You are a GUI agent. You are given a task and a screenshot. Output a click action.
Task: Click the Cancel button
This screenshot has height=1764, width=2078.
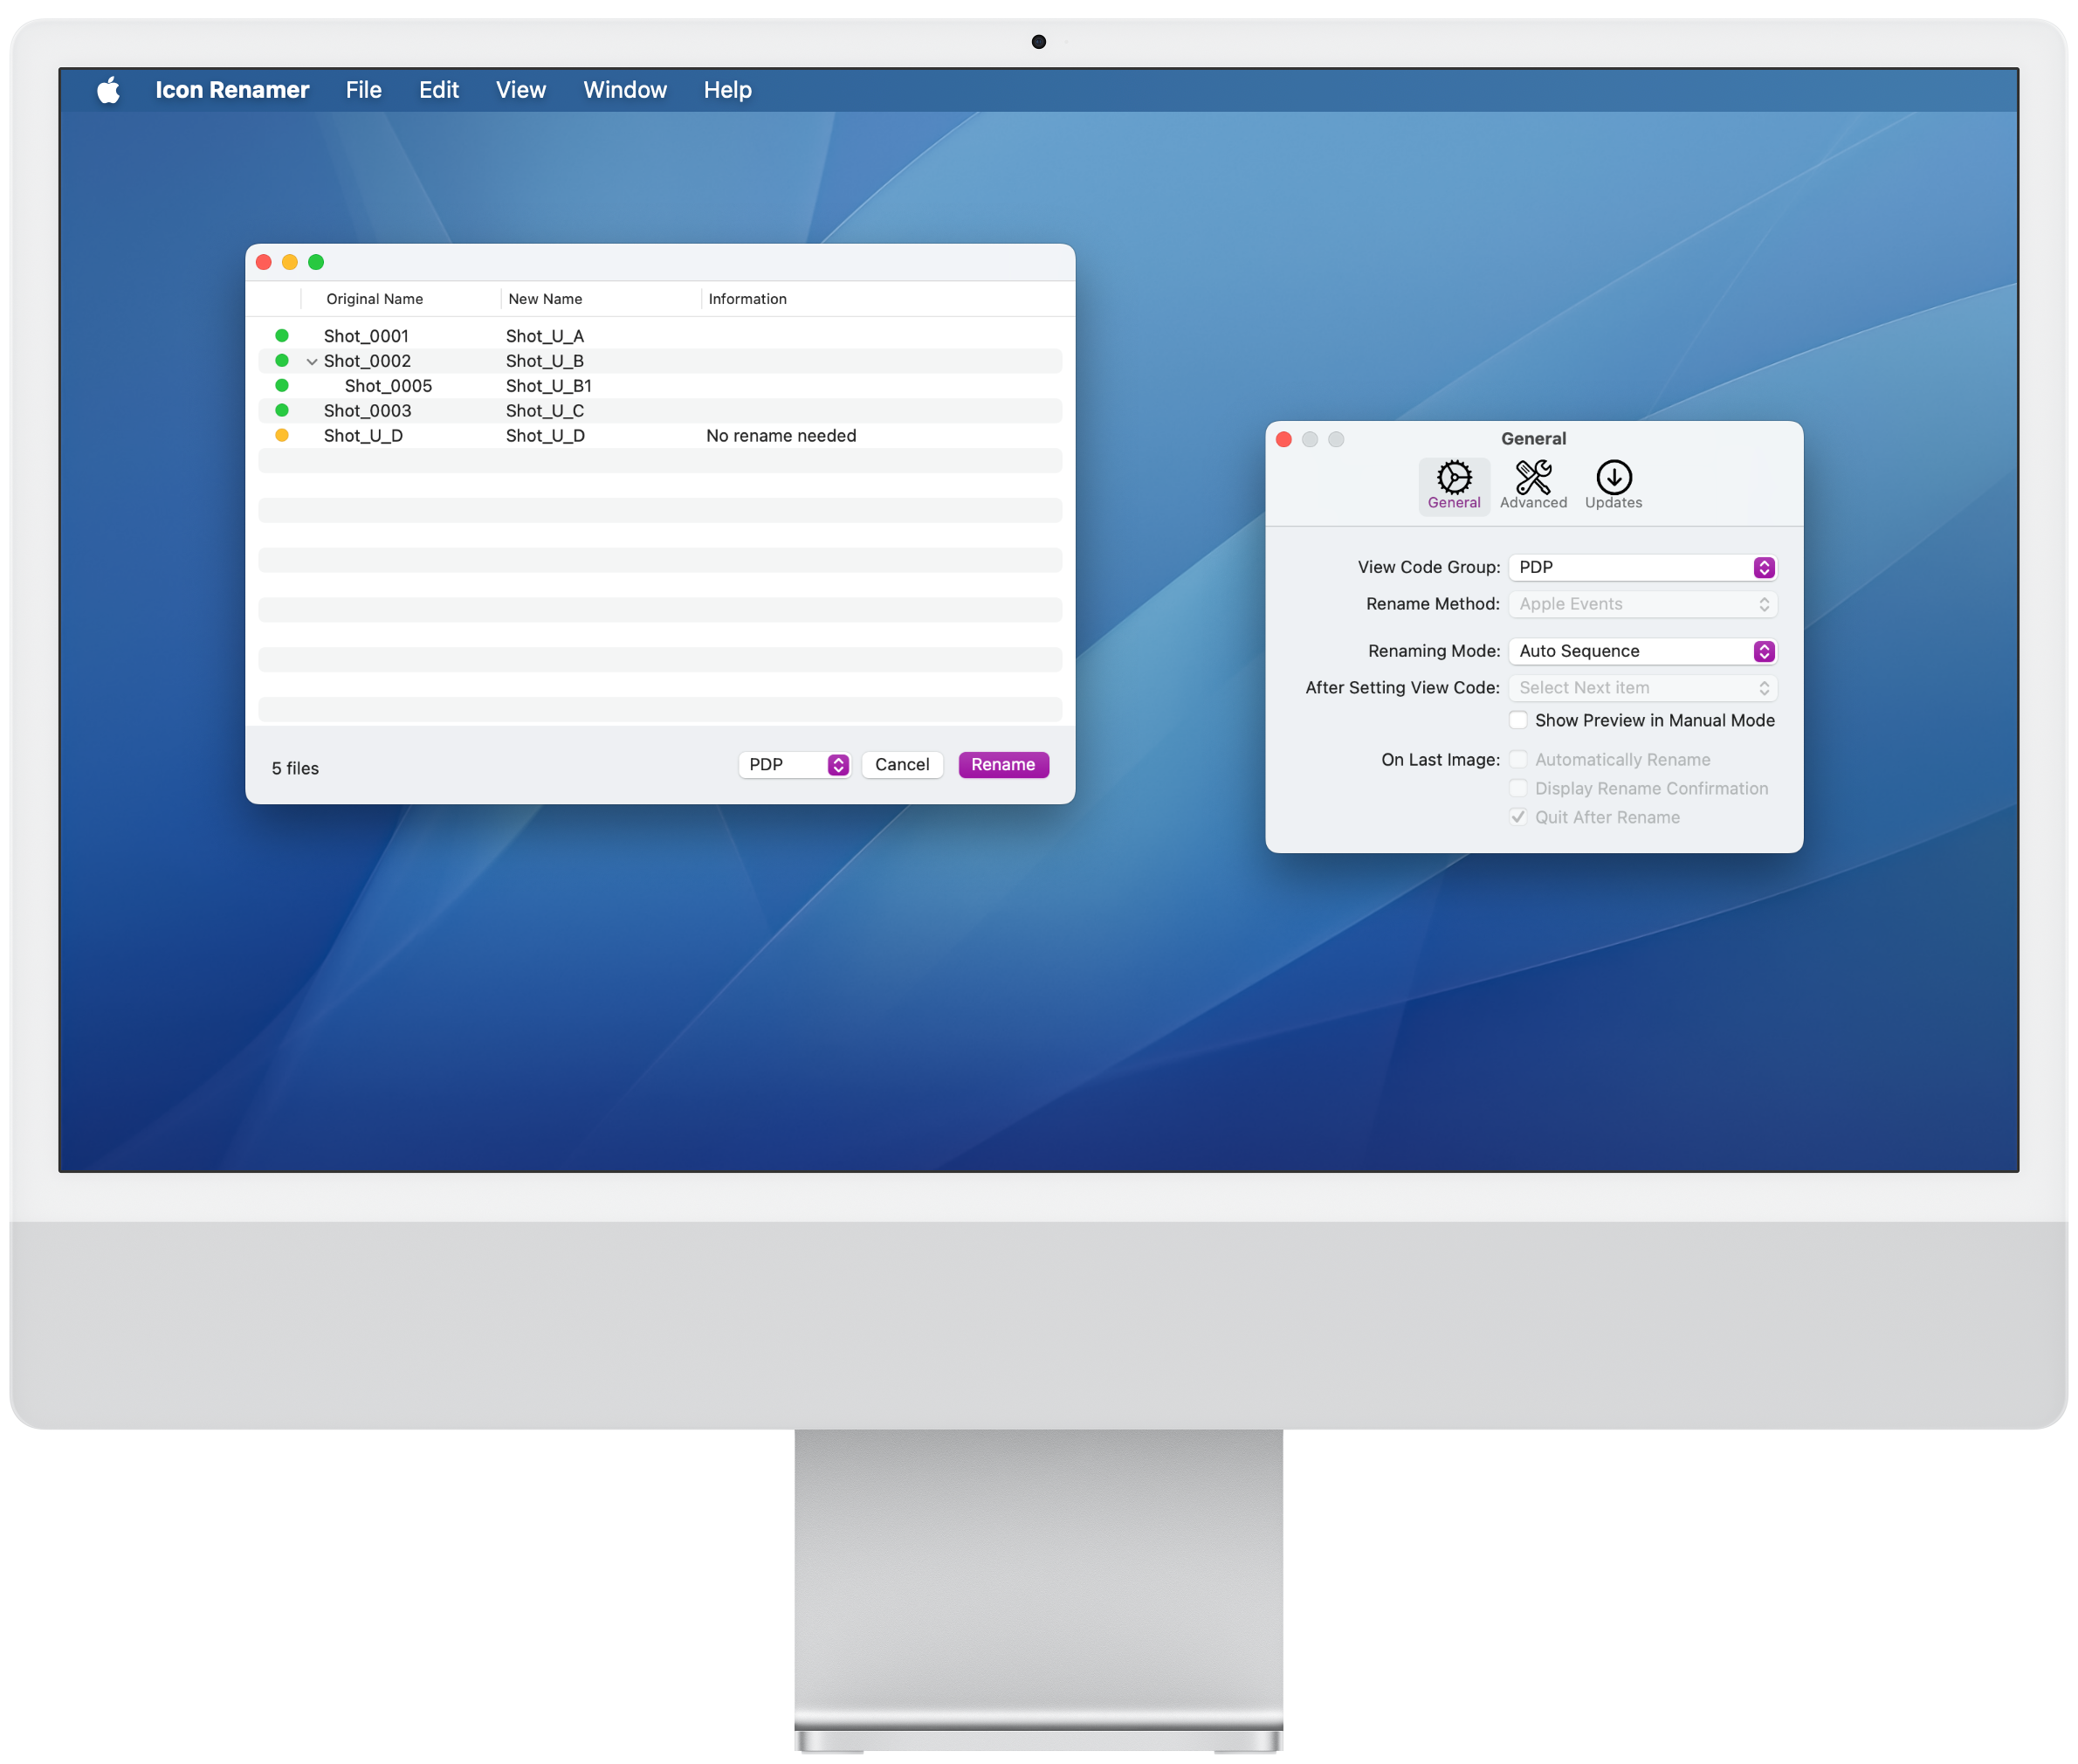tap(901, 765)
